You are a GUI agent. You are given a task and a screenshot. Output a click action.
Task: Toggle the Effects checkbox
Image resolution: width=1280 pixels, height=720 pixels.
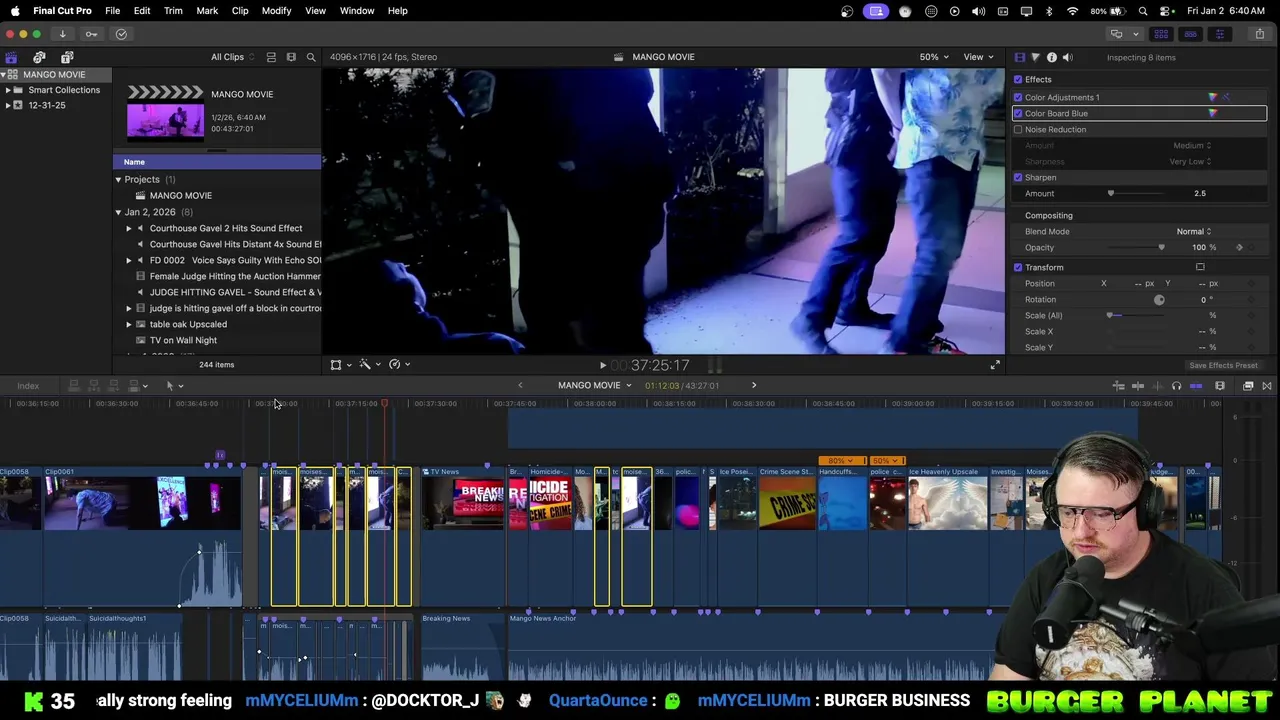[x=1018, y=79]
